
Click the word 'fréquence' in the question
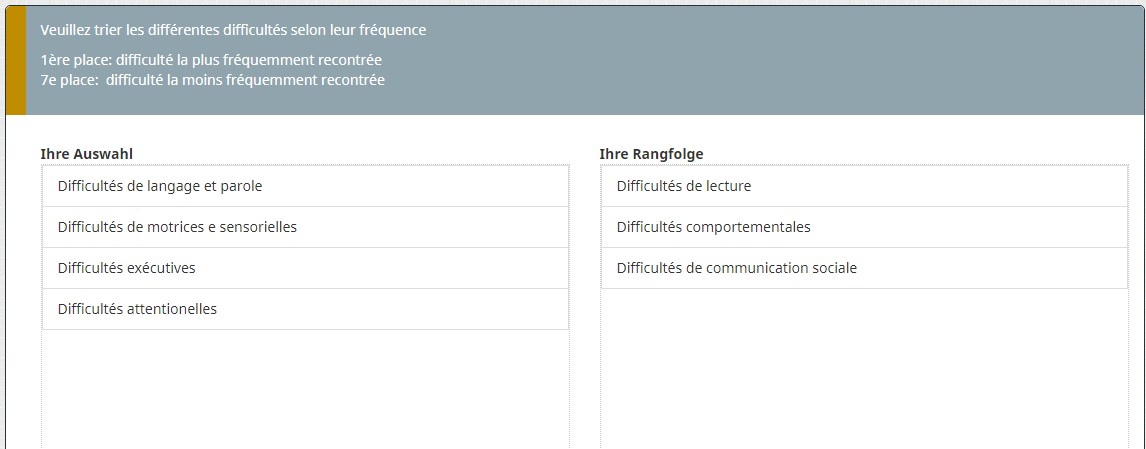[393, 30]
